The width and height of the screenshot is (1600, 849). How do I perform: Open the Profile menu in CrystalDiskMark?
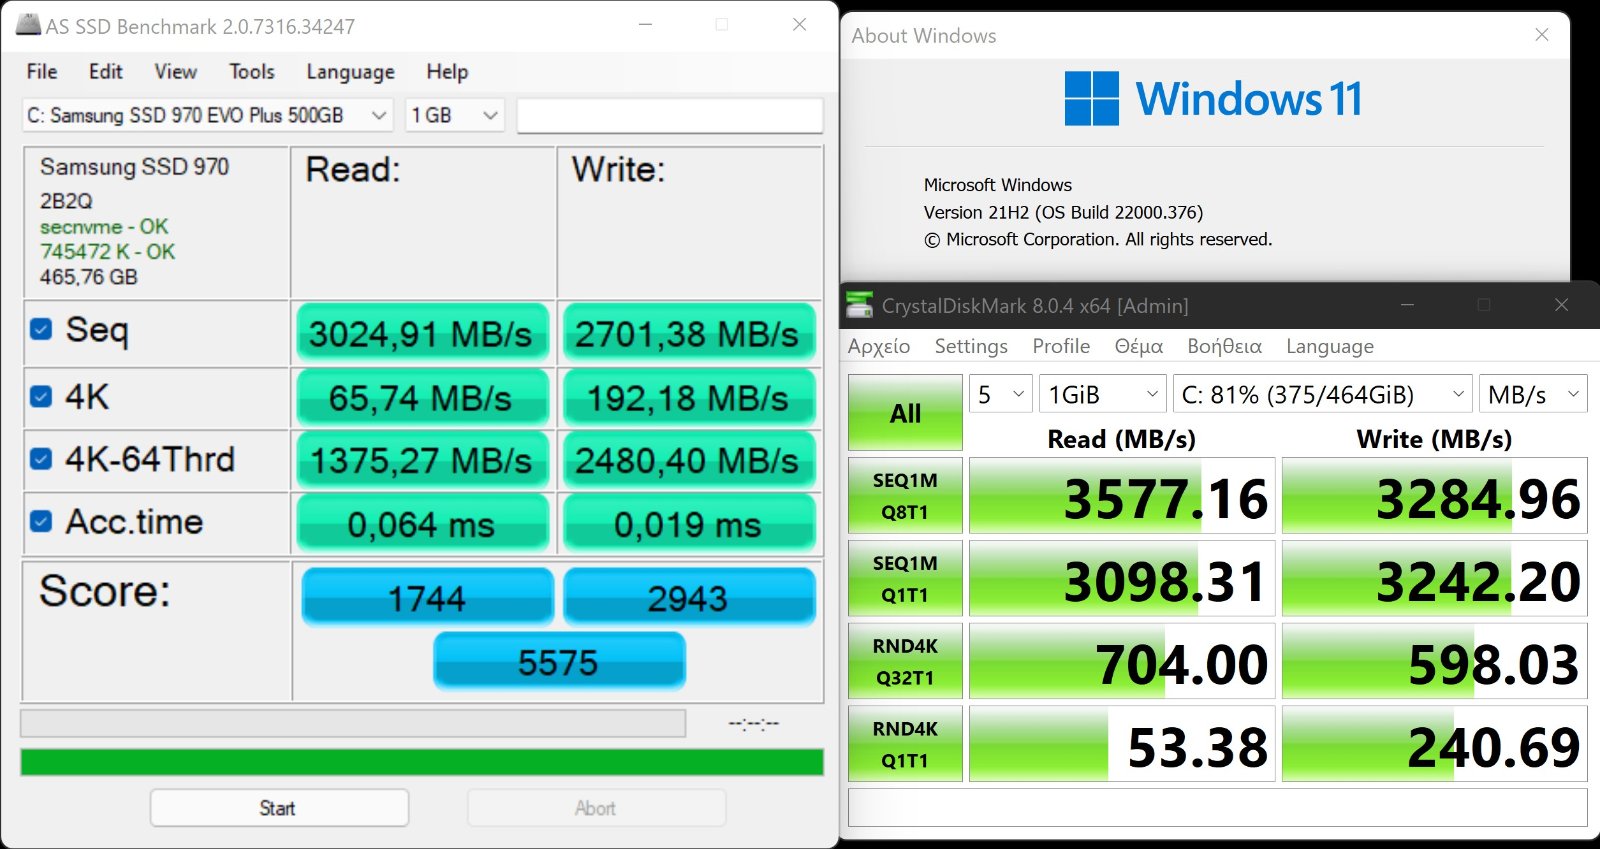click(x=1061, y=346)
